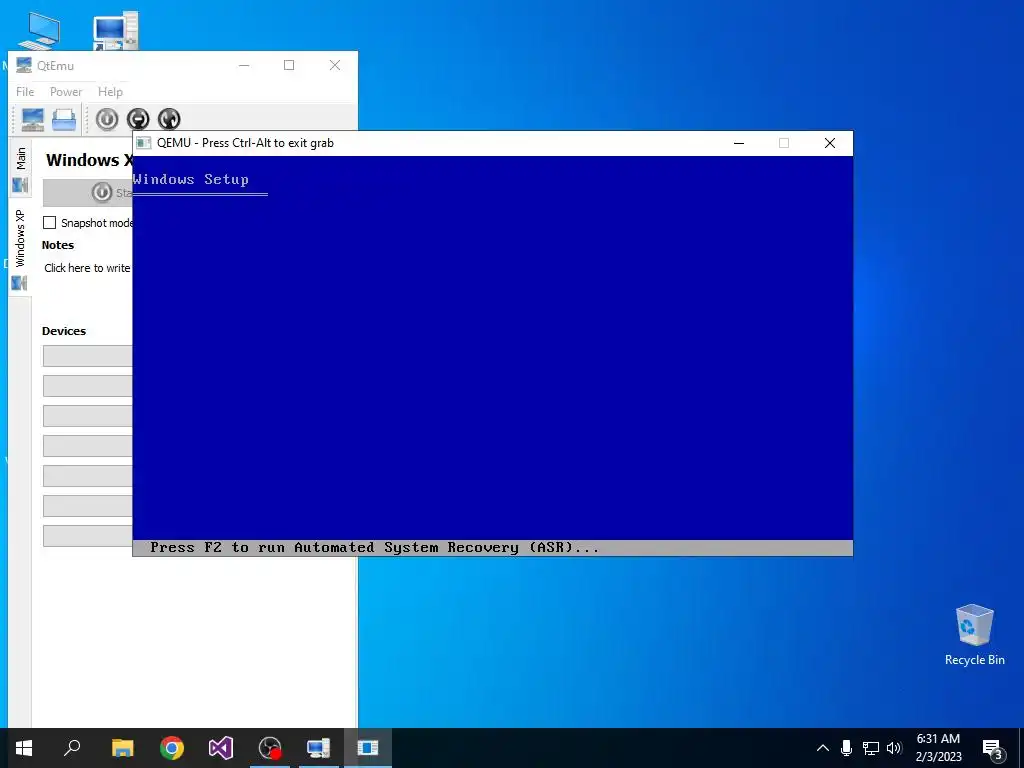The width and height of the screenshot is (1024, 768).
Task: Open the volume tray icon
Action: pyautogui.click(x=894, y=748)
